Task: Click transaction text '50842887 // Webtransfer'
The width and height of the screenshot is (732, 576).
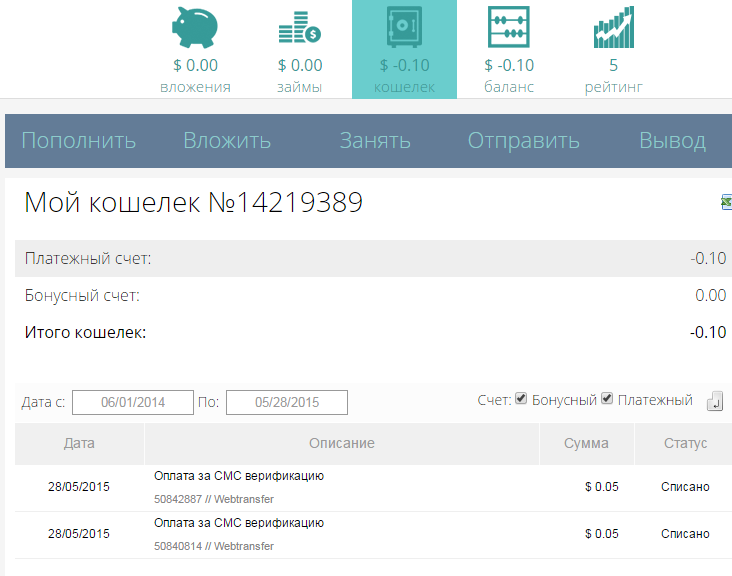Action: (x=214, y=499)
